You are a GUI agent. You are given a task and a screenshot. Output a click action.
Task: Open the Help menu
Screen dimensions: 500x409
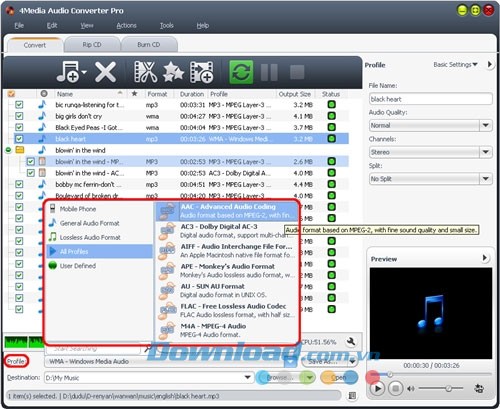(202, 25)
